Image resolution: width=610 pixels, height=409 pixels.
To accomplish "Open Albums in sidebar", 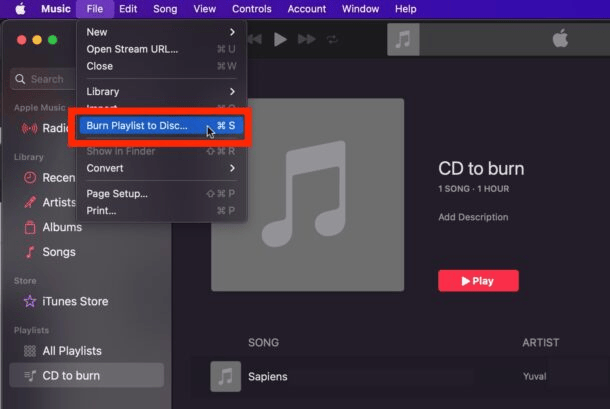I will [62, 227].
